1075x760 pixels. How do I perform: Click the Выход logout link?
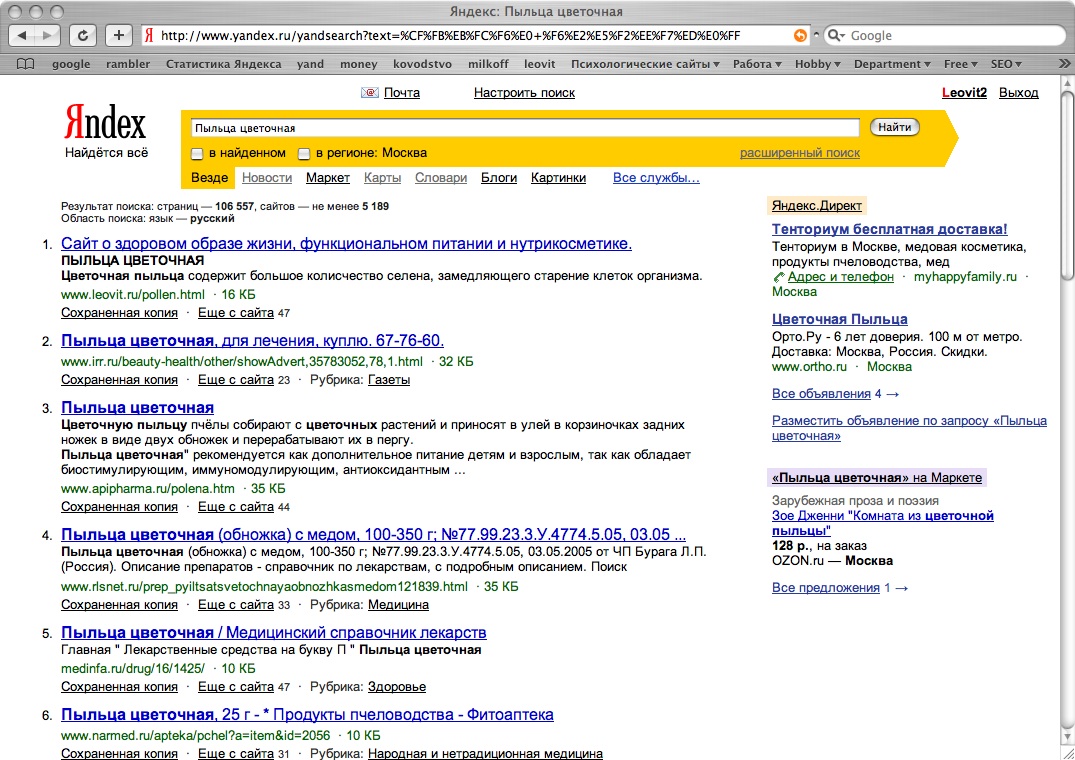click(x=1018, y=93)
